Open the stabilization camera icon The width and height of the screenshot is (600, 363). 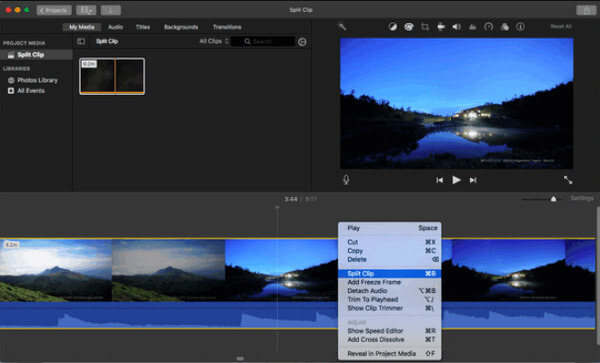pos(441,26)
